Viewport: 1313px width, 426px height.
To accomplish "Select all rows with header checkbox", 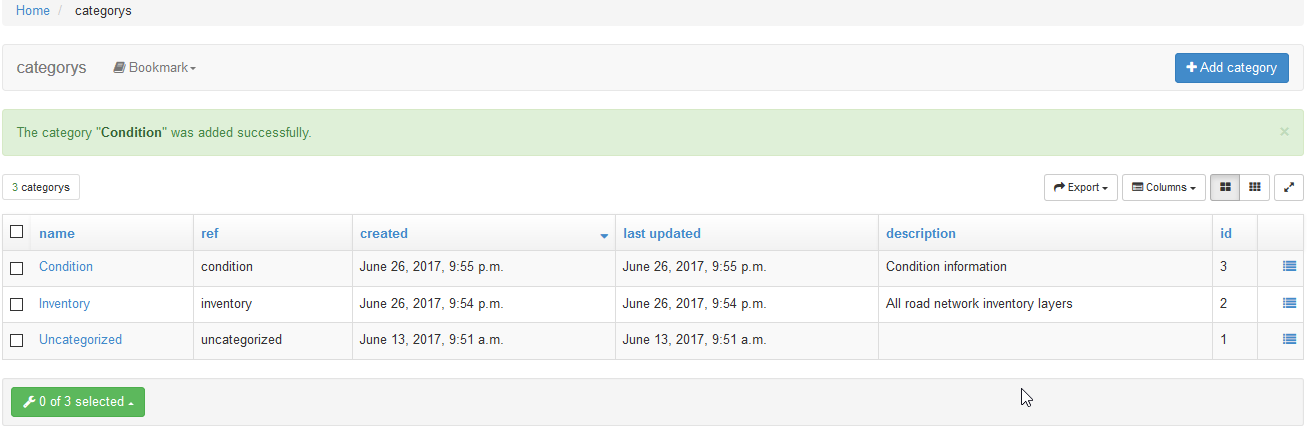I will pos(16,232).
